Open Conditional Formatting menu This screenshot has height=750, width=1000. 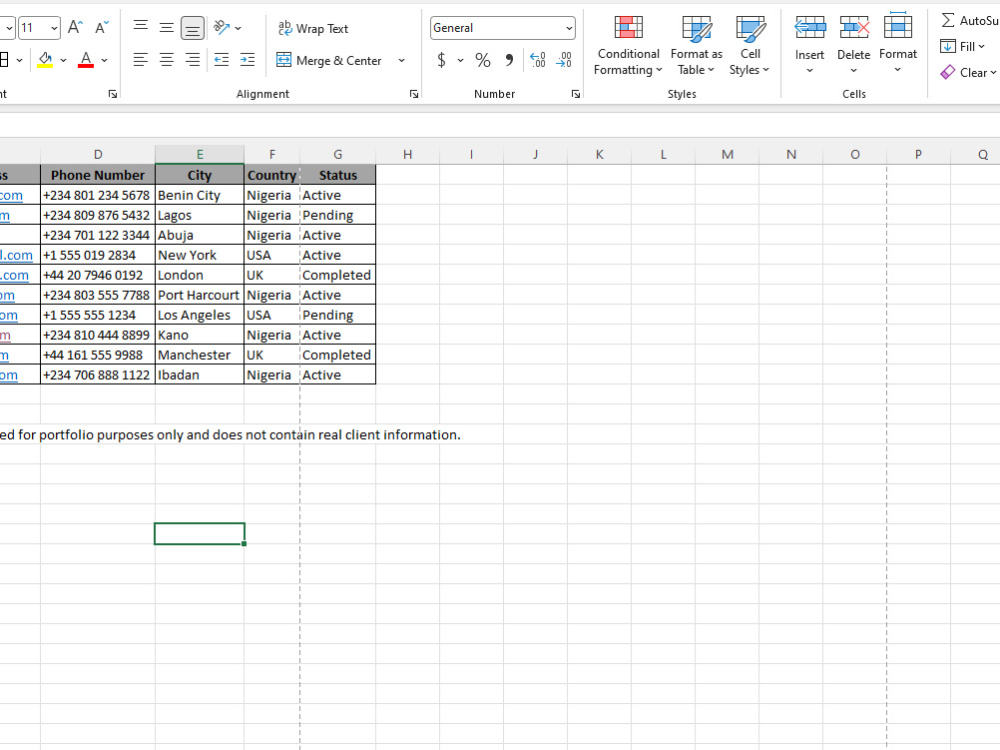pyautogui.click(x=628, y=46)
